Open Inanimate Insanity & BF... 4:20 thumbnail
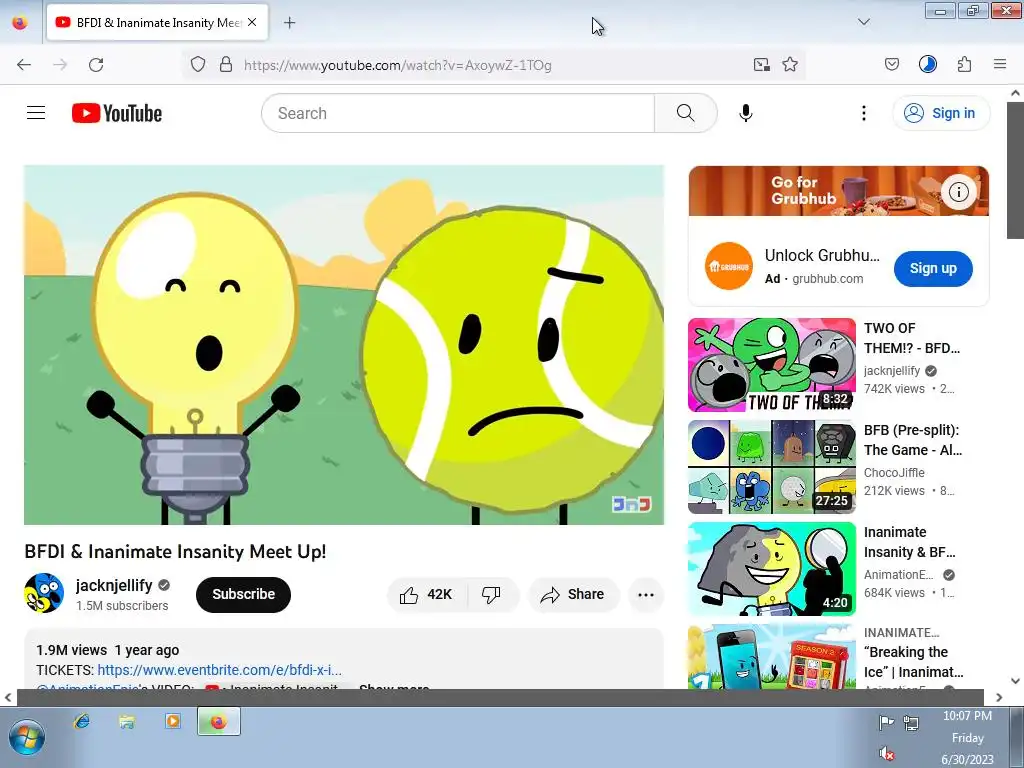 [x=771, y=569]
